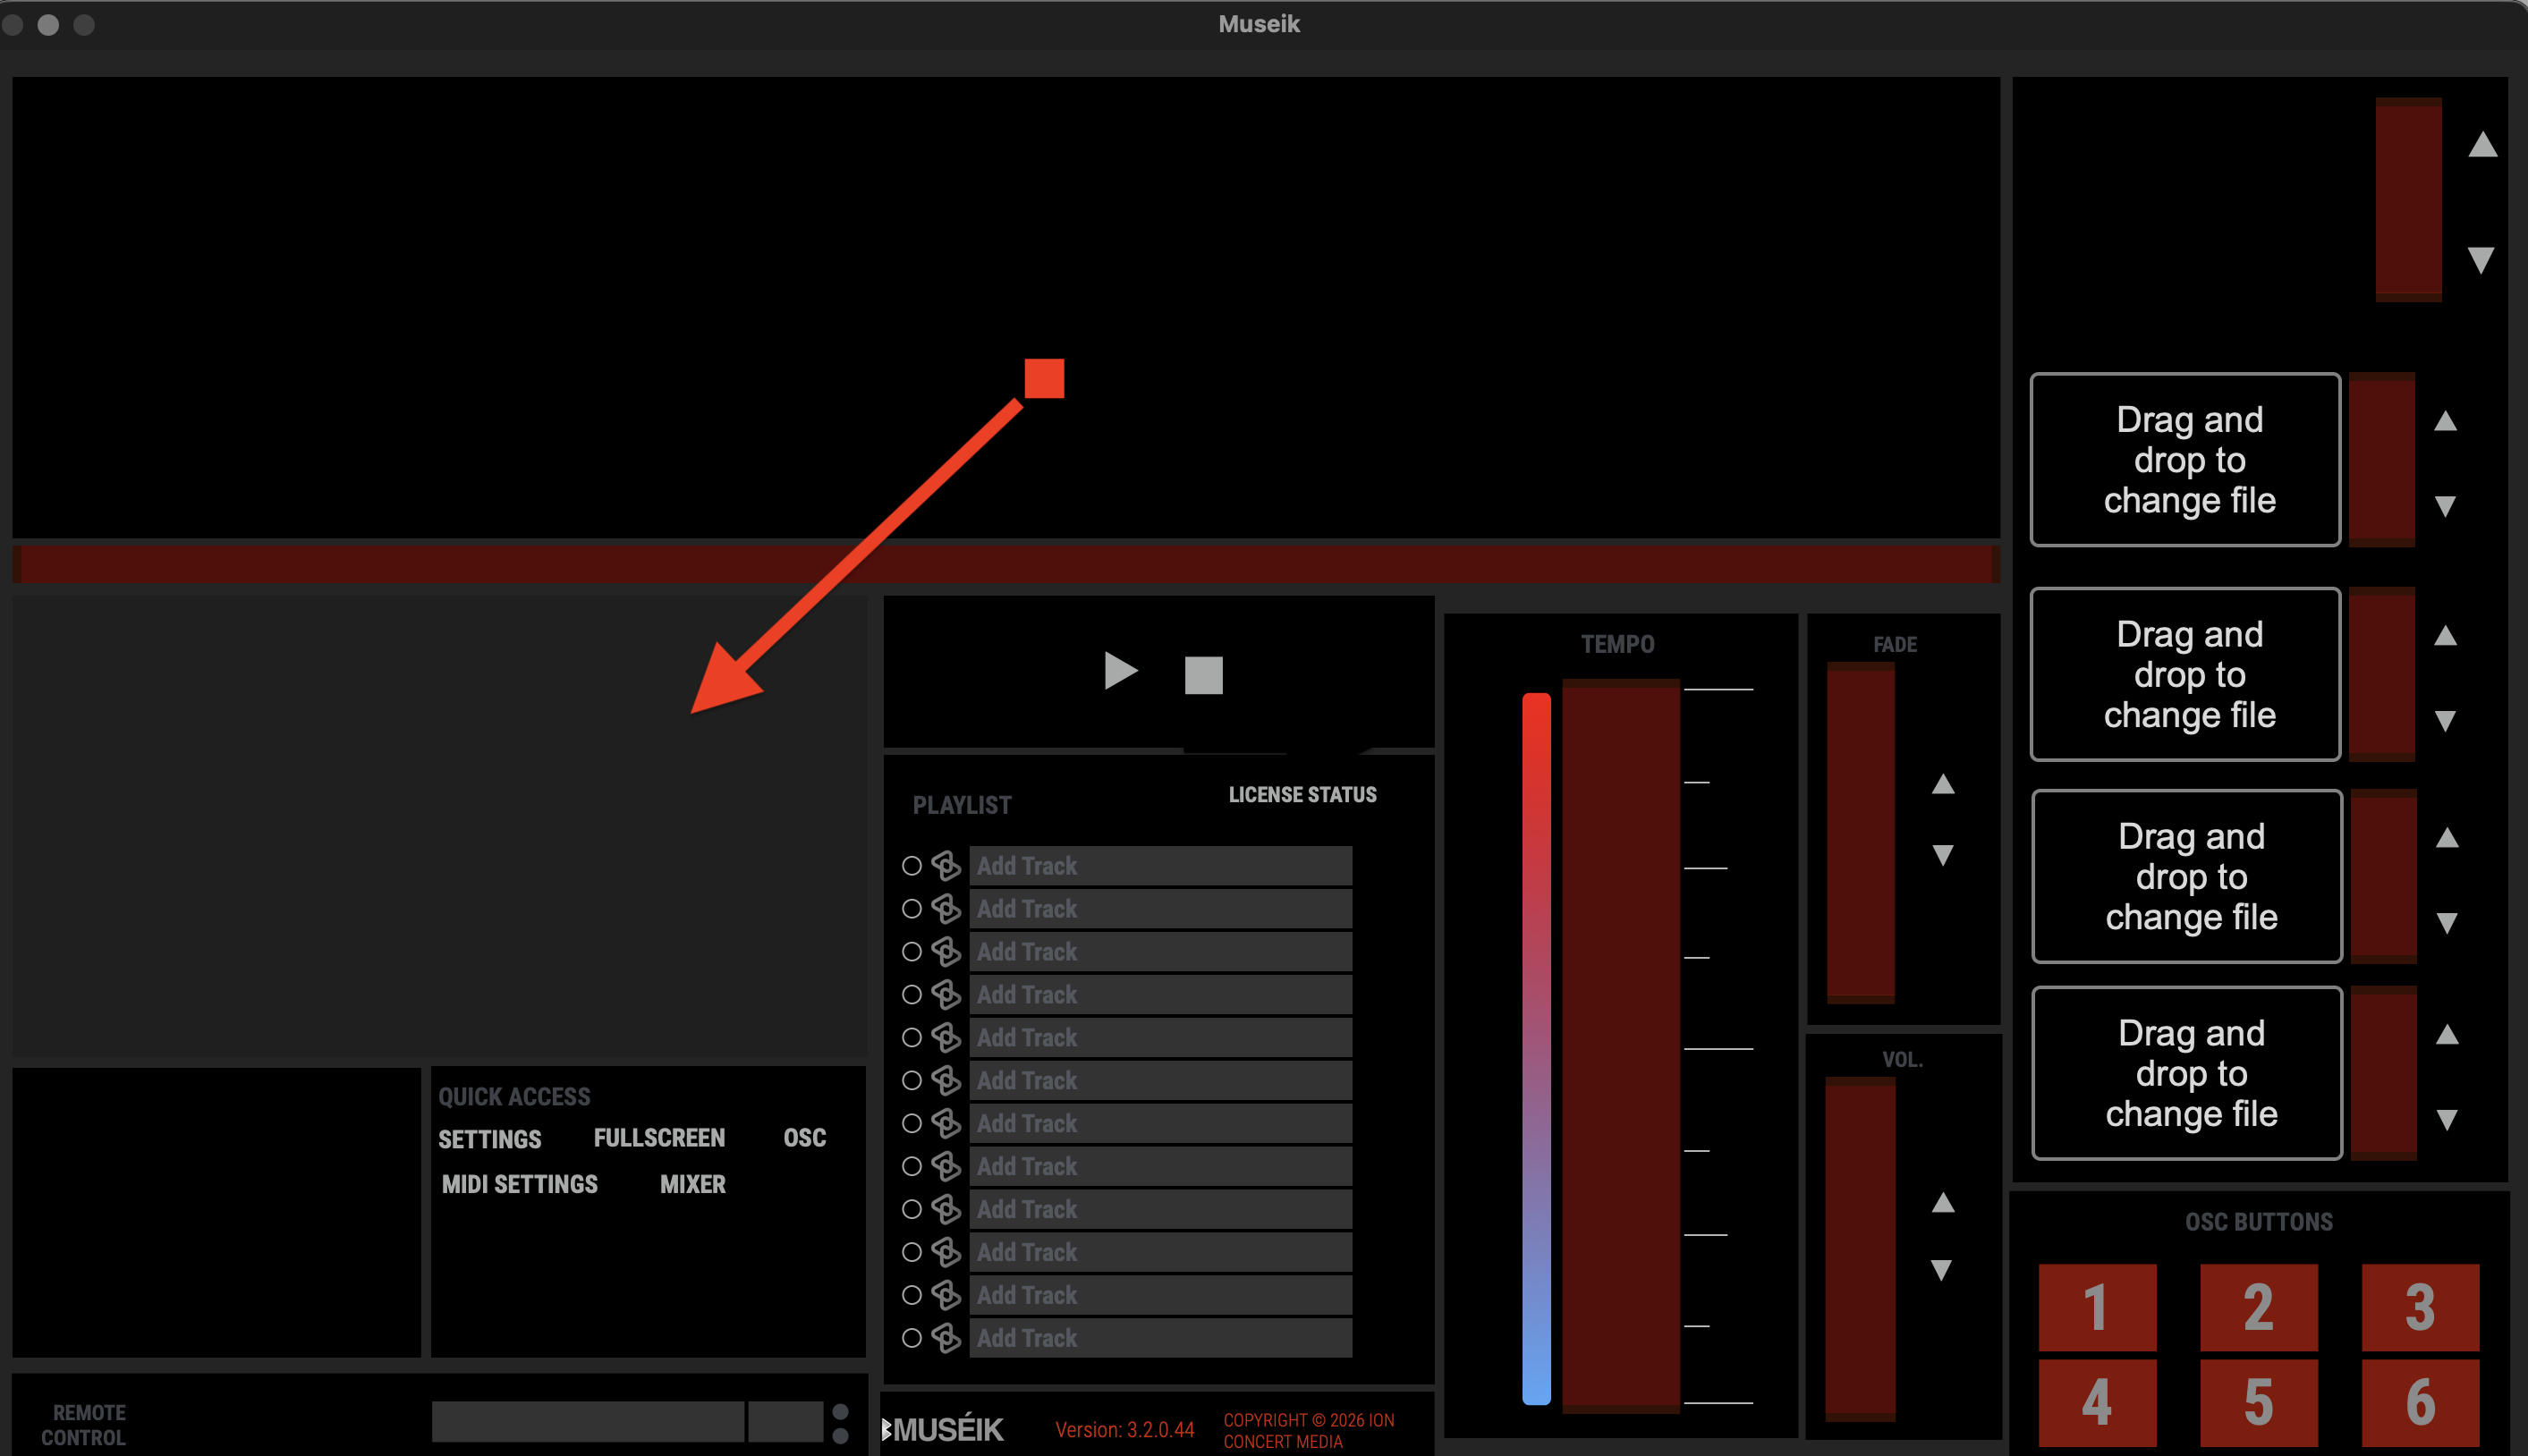Open the MIXER from Quick Access

(x=693, y=1184)
